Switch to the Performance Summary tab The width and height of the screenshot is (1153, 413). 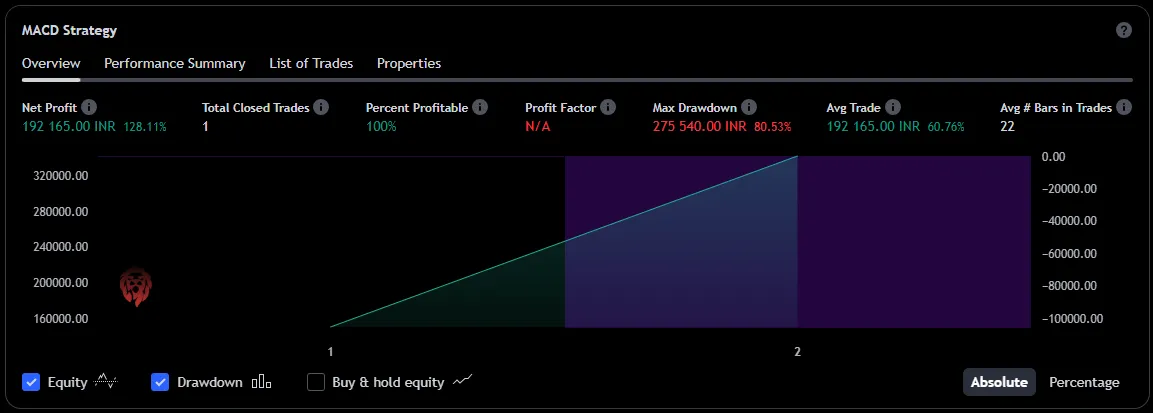[175, 63]
